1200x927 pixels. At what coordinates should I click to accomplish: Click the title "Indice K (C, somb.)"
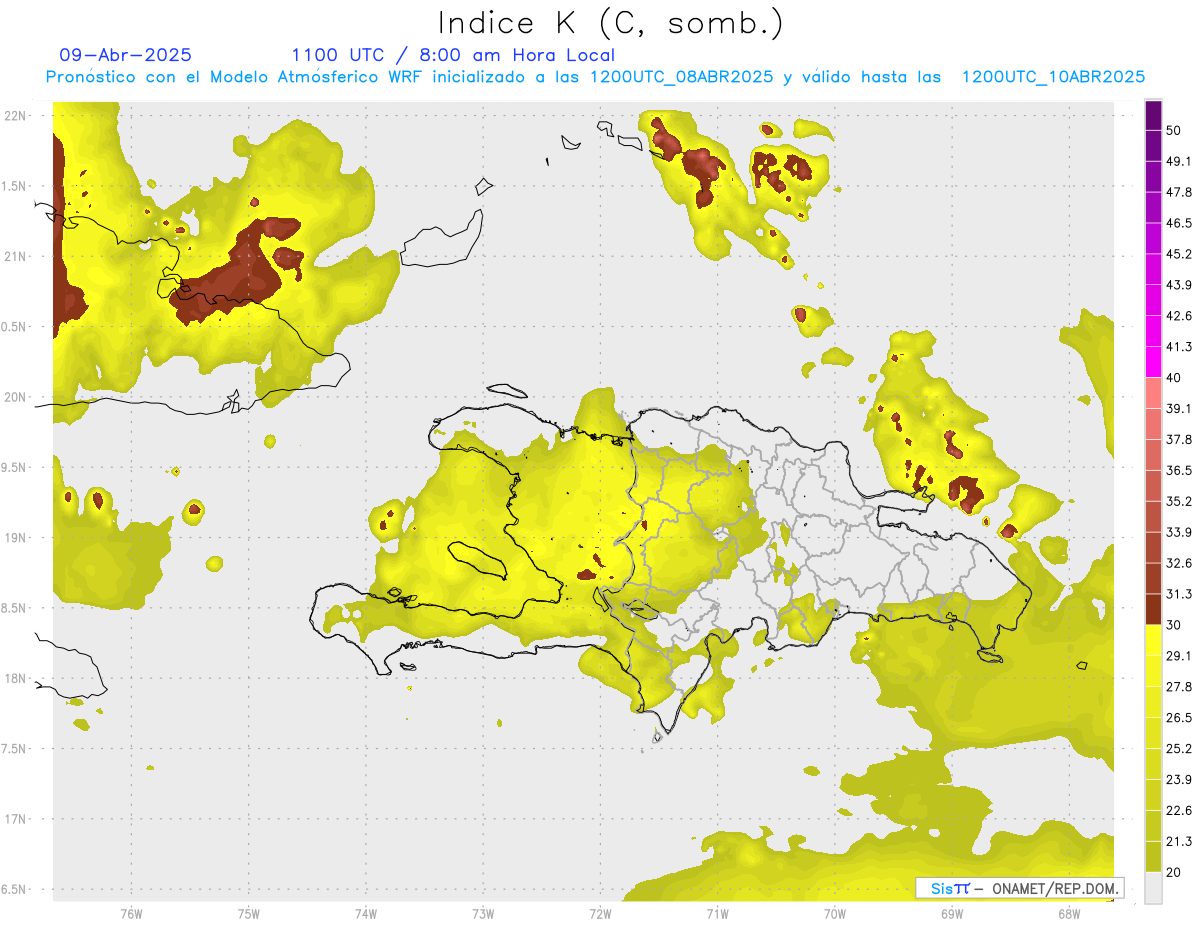pyautogui.click(x=611, y=23)
